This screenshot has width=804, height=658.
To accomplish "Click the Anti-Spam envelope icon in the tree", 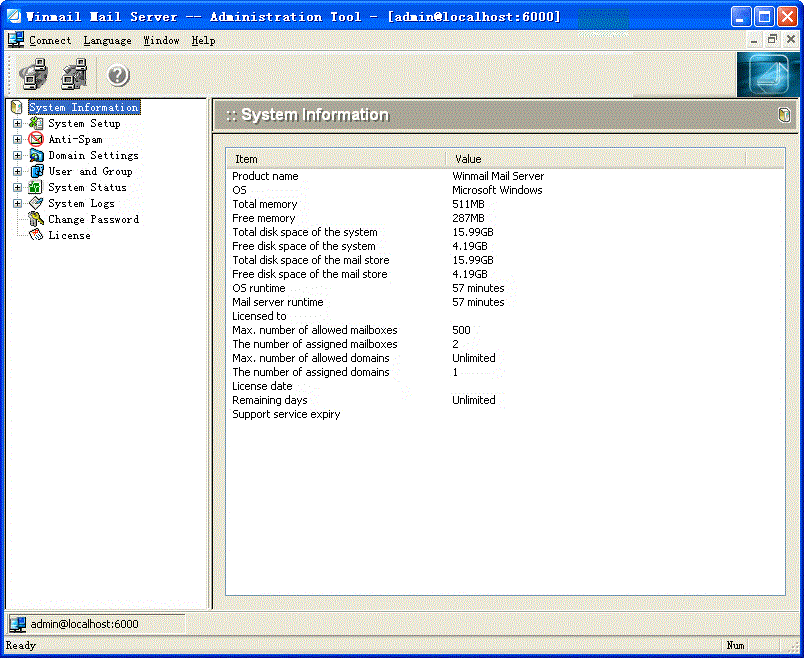I will [x=36, y=140].
